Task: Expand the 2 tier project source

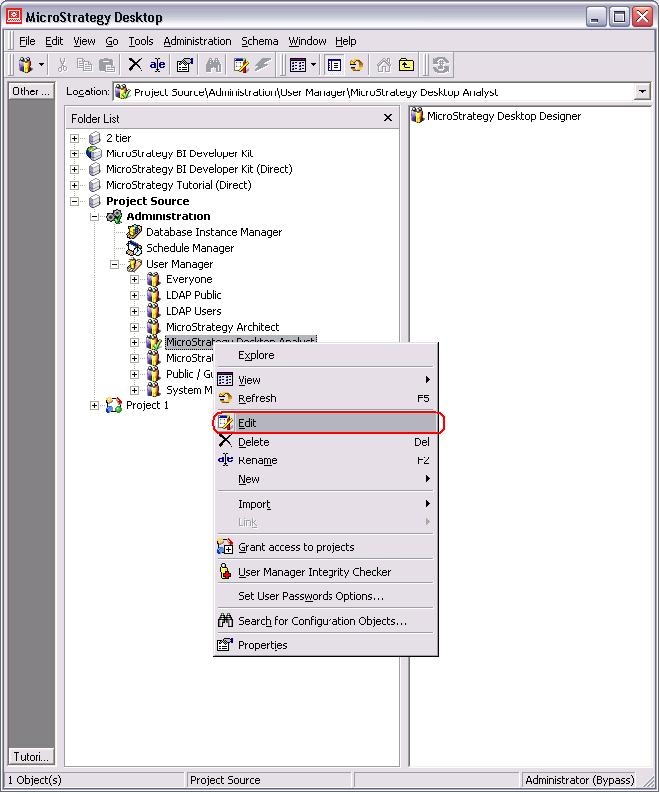Action: (x=75, y=138)
